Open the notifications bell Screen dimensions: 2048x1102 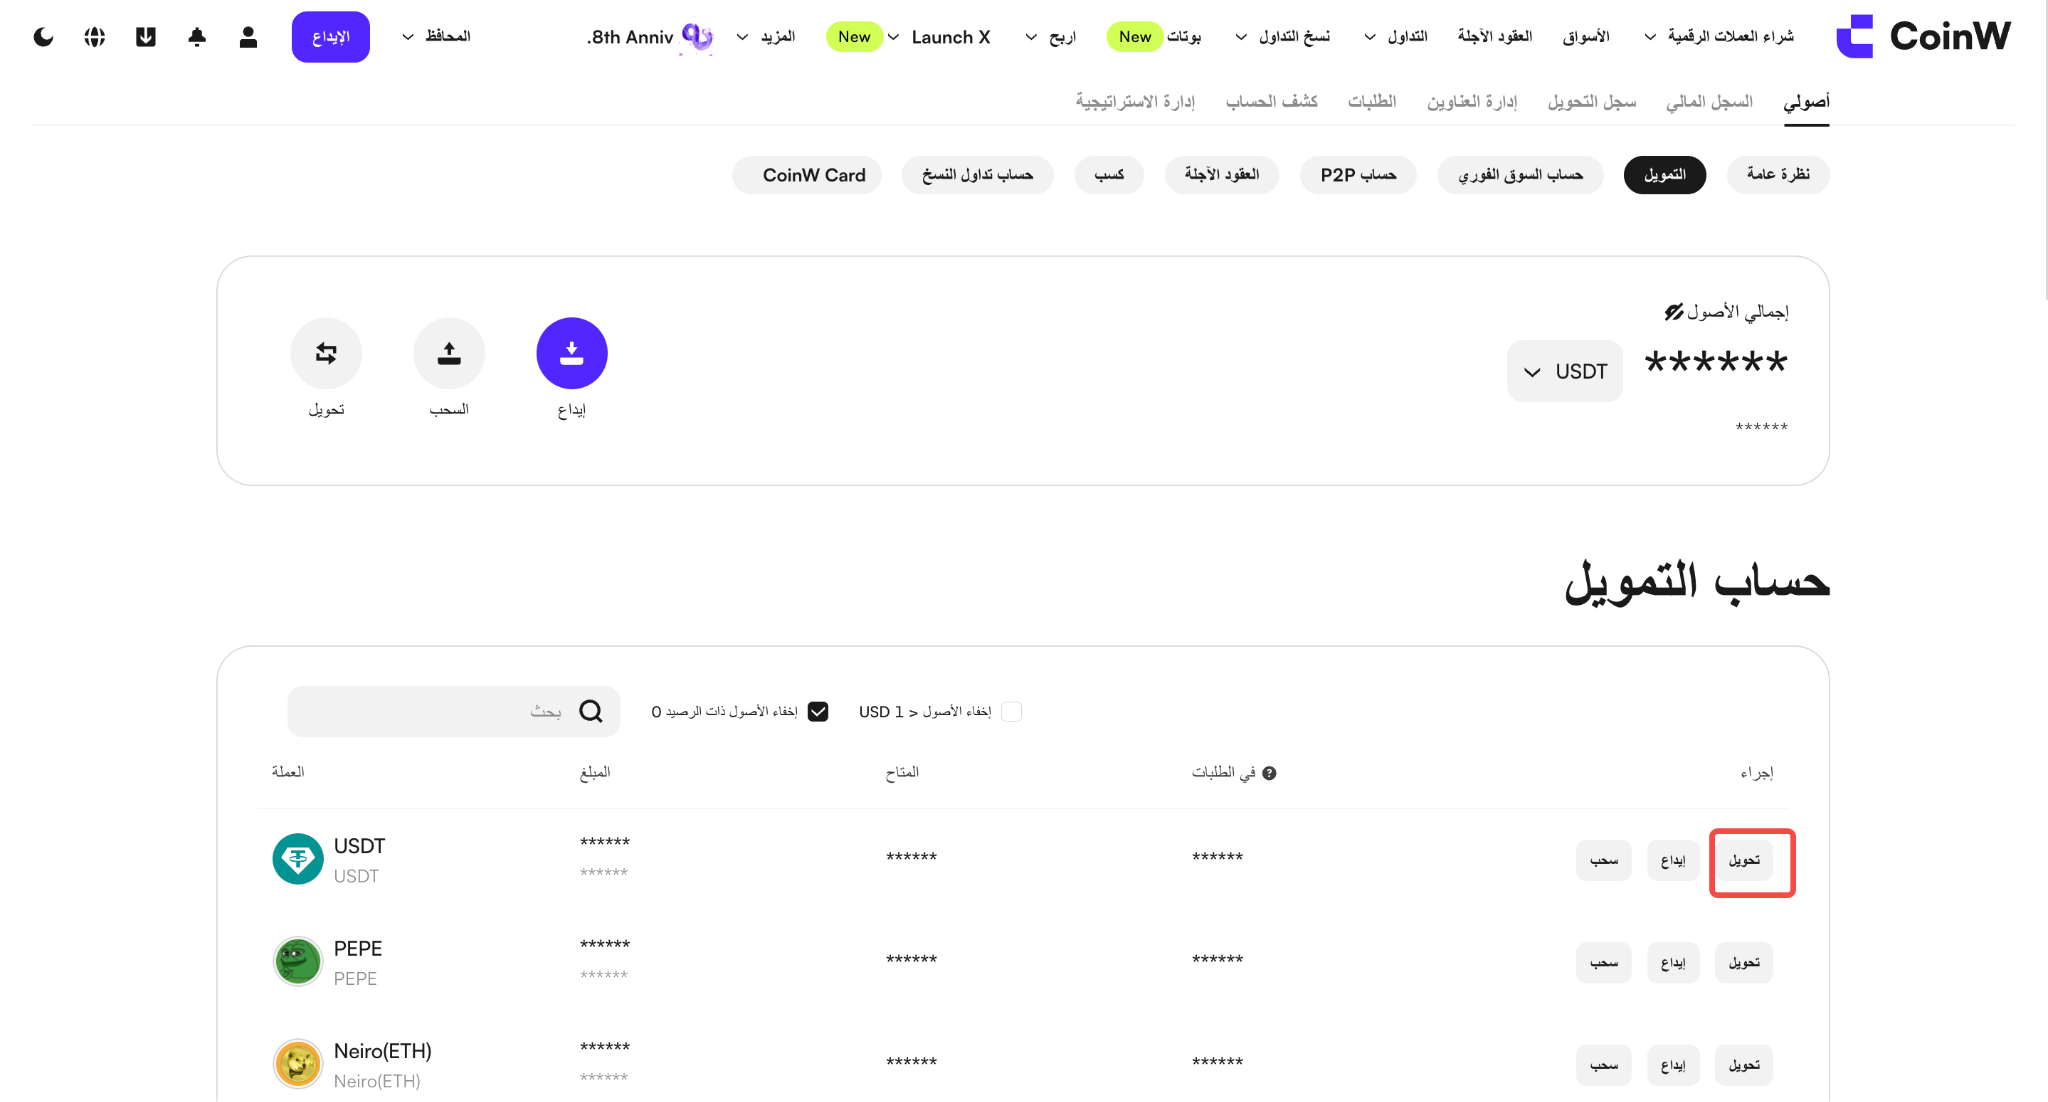[x=197, y=37]
